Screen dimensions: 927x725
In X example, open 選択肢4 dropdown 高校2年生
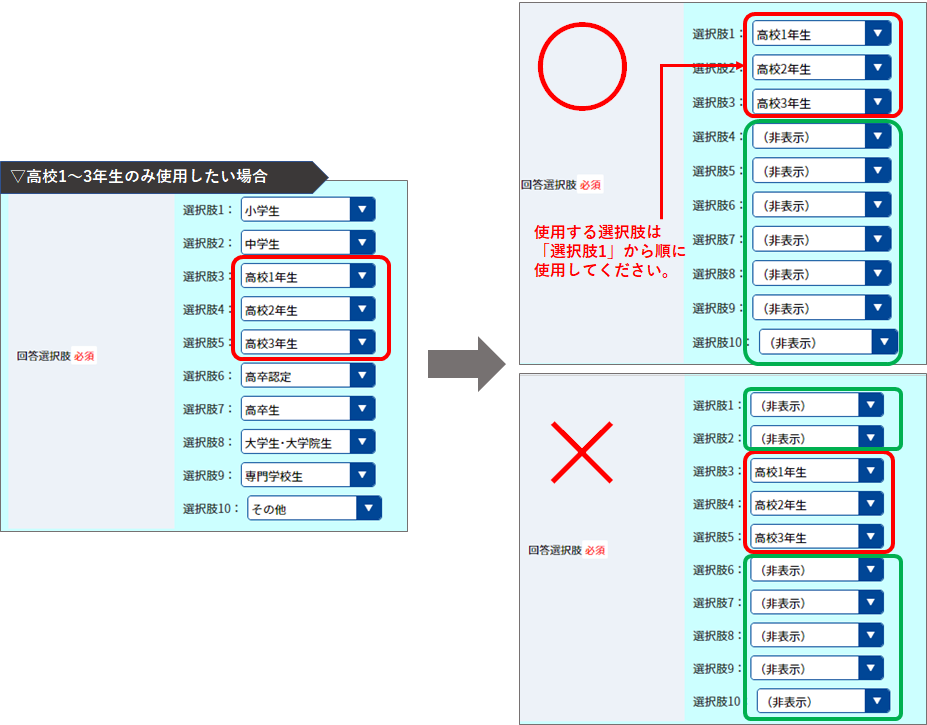[817, 504]
